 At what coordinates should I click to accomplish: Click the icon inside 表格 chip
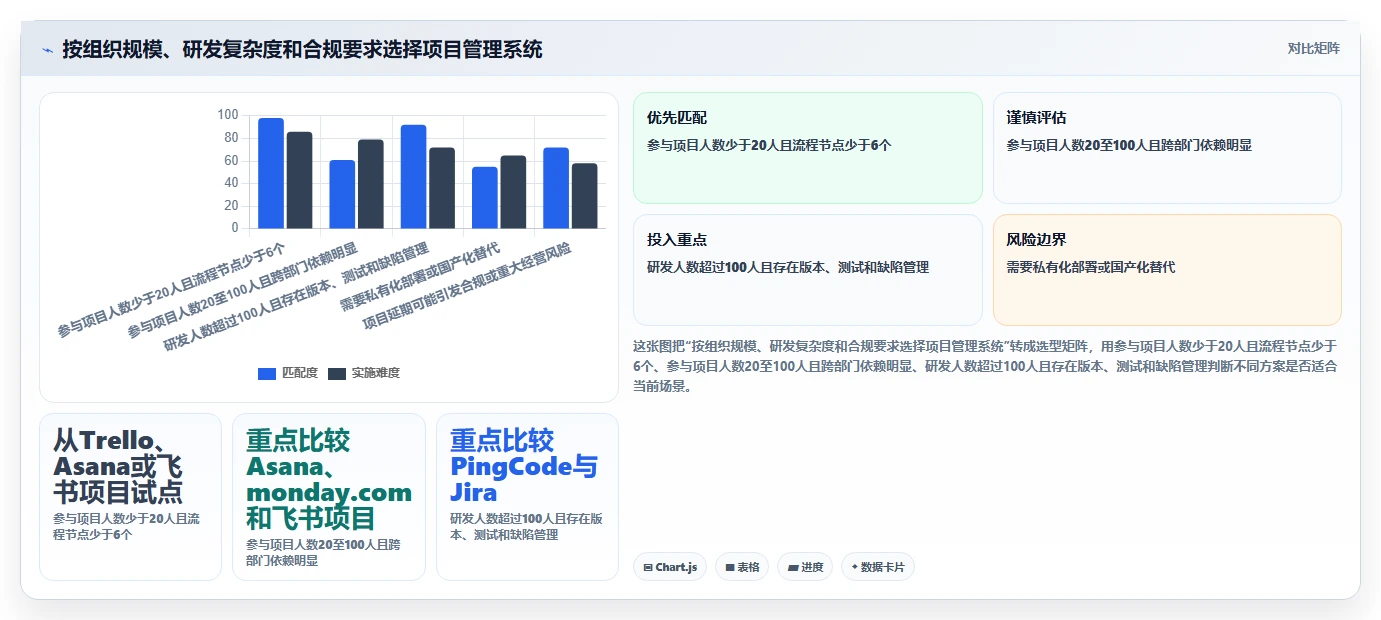[x=730, y=567]
